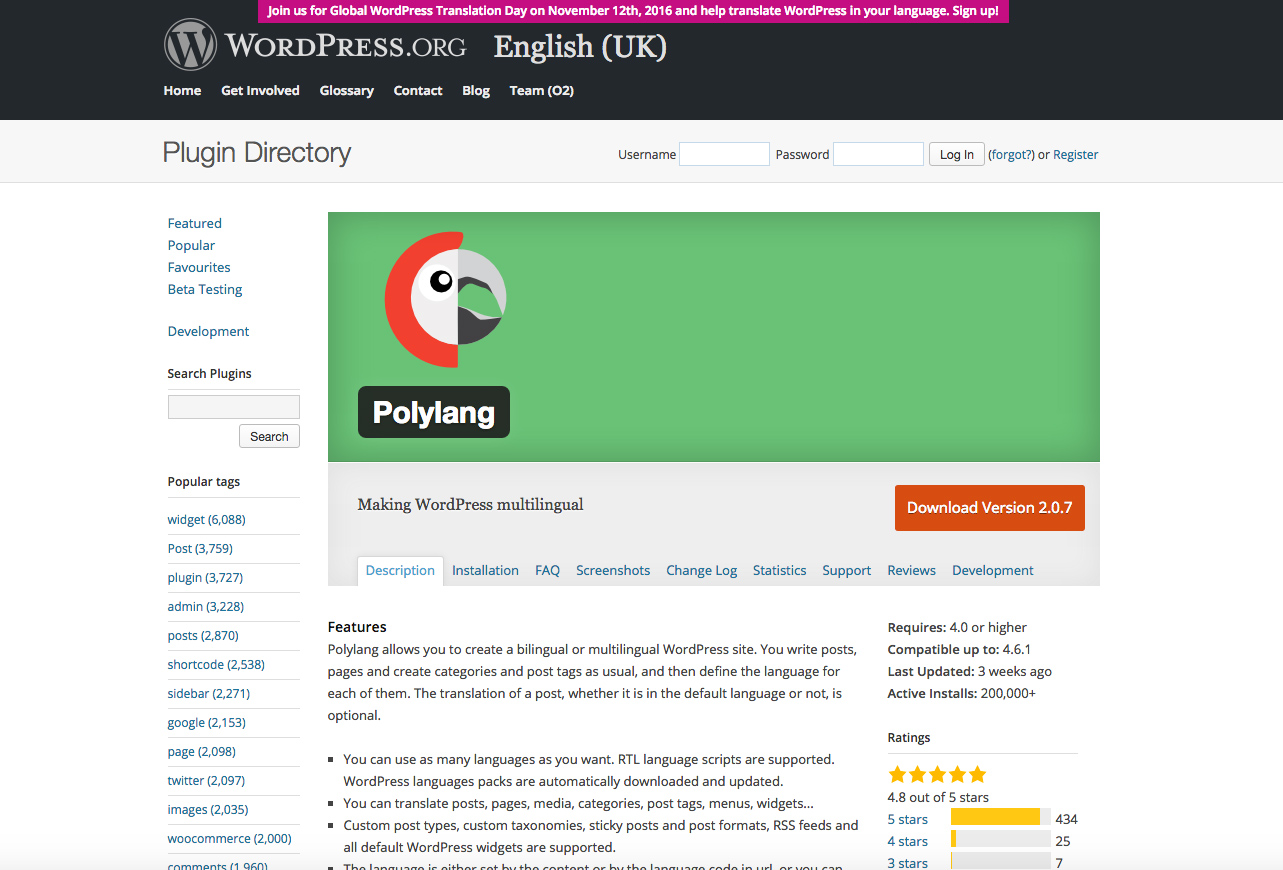This screenshot has height=870, width=1283.
Task: Open the Contact navigation item
Action: coord(418,90)
